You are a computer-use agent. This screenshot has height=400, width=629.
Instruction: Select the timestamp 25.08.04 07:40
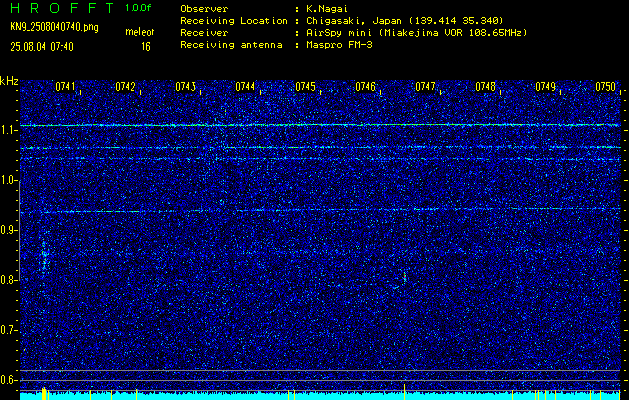(x=42, y=47)
